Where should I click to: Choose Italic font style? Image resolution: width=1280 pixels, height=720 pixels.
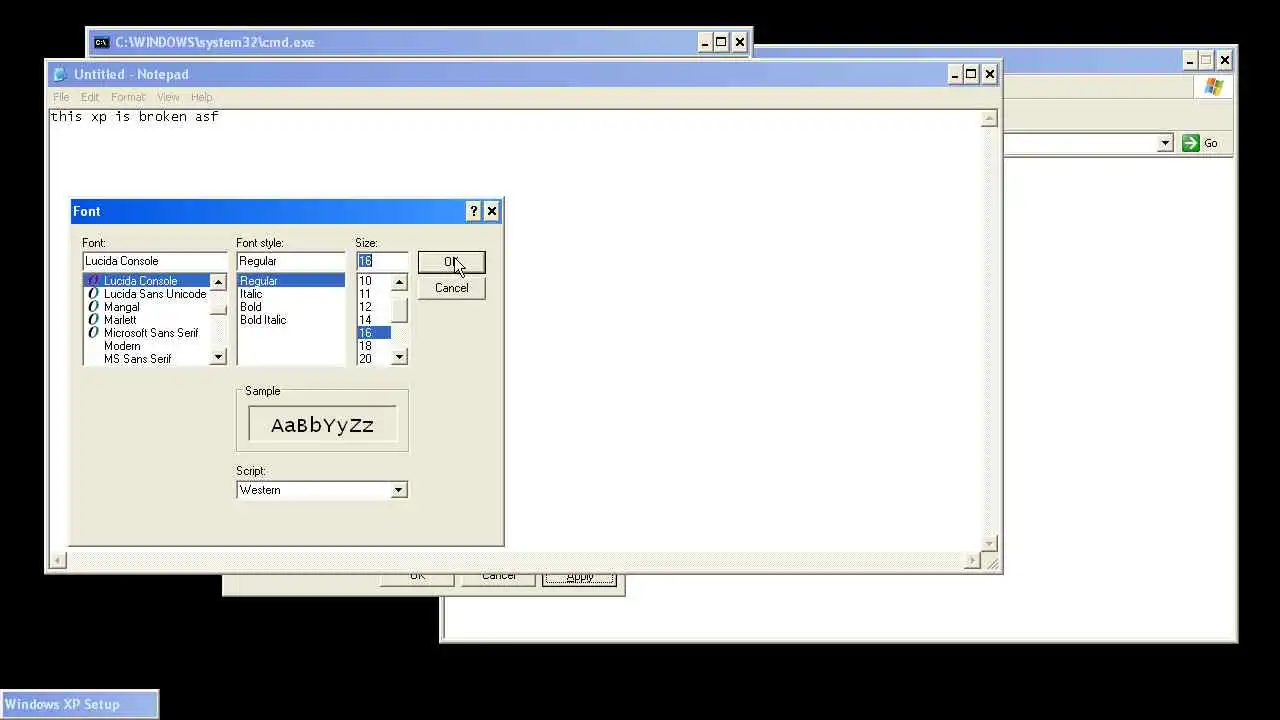tap(291, 294)
